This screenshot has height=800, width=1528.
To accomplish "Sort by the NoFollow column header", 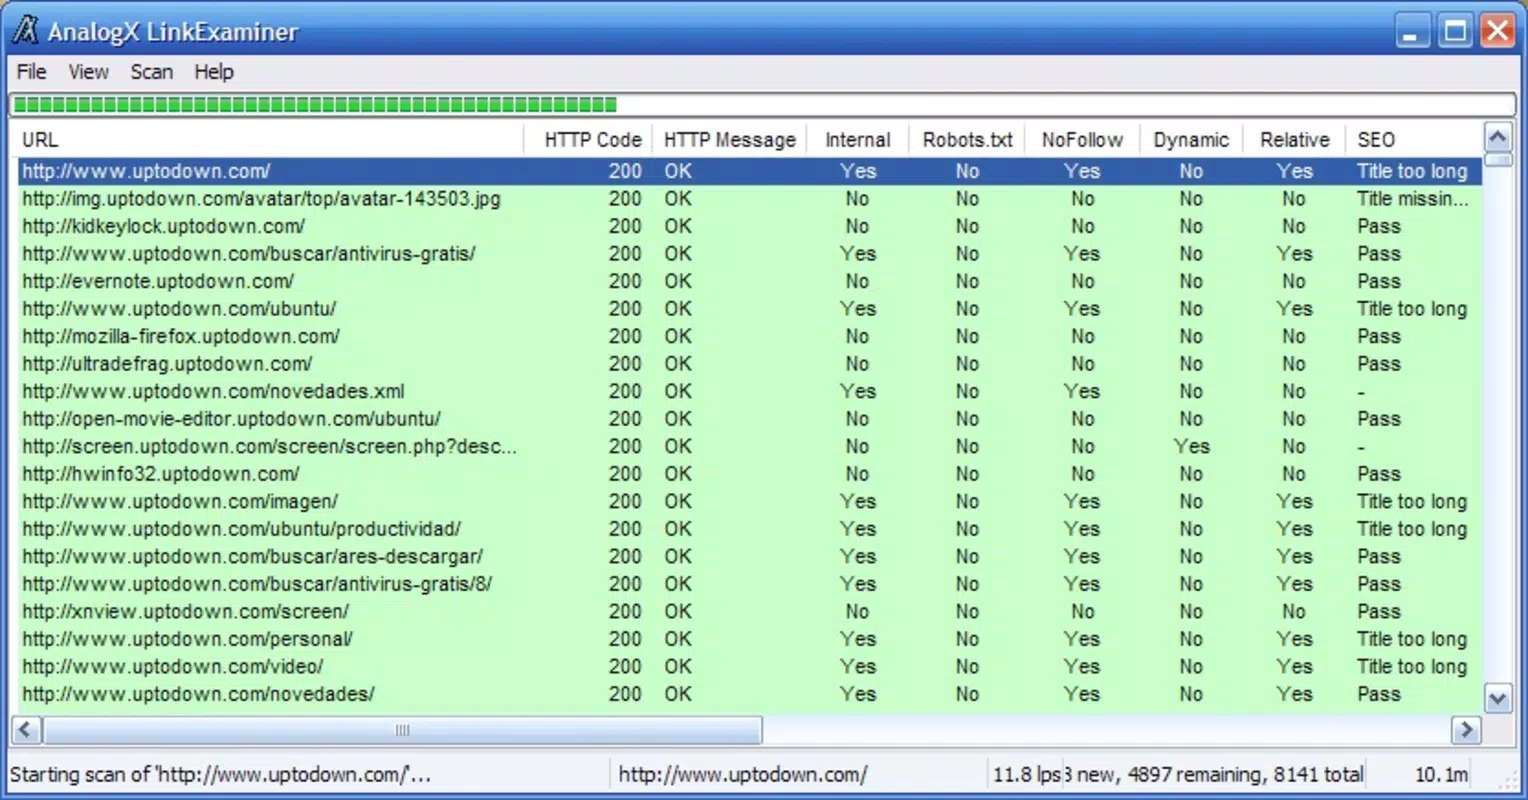I will point(1082,140).
